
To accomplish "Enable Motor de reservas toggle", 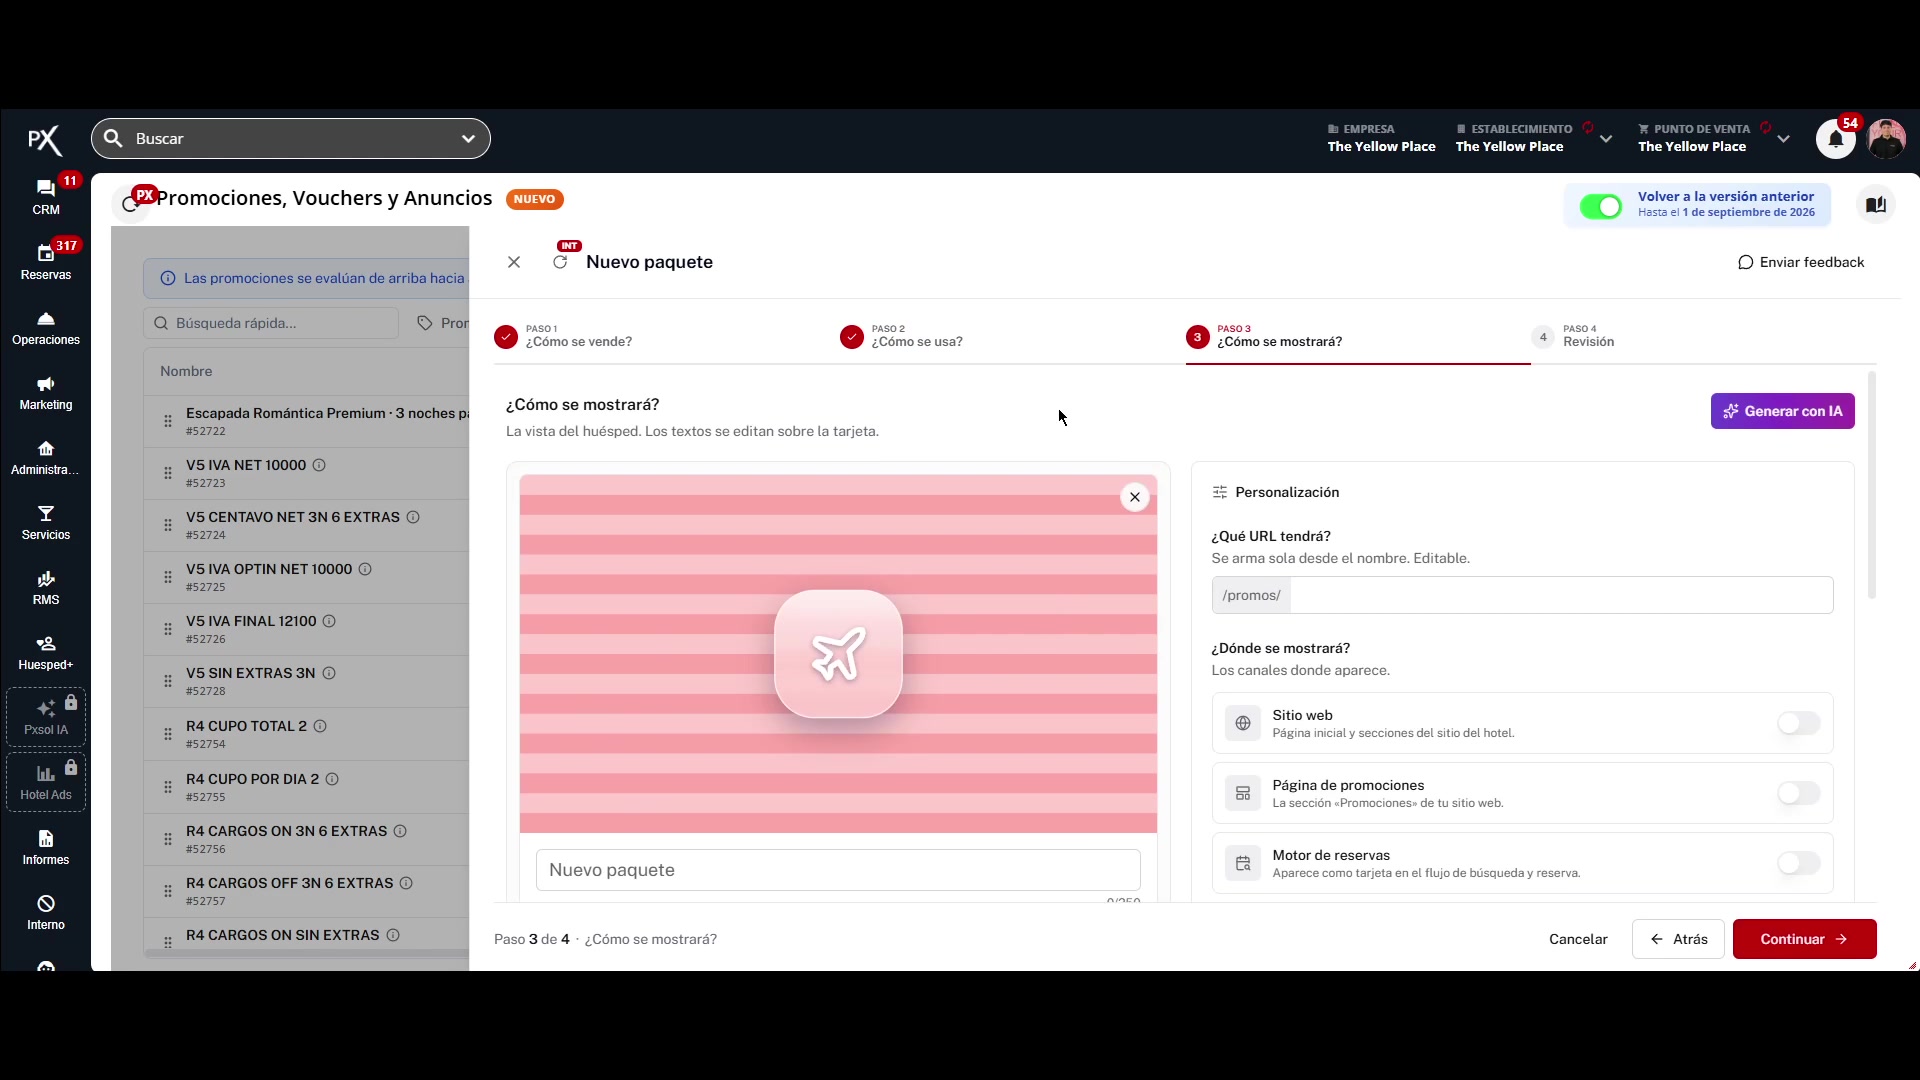I will [x=1798, y=863].
